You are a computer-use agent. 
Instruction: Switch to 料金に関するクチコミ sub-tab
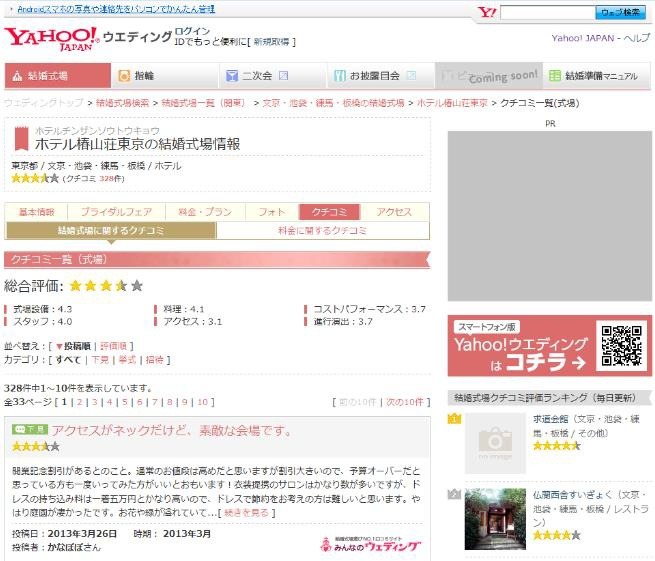pyautogui.click(x=322, y=231)
